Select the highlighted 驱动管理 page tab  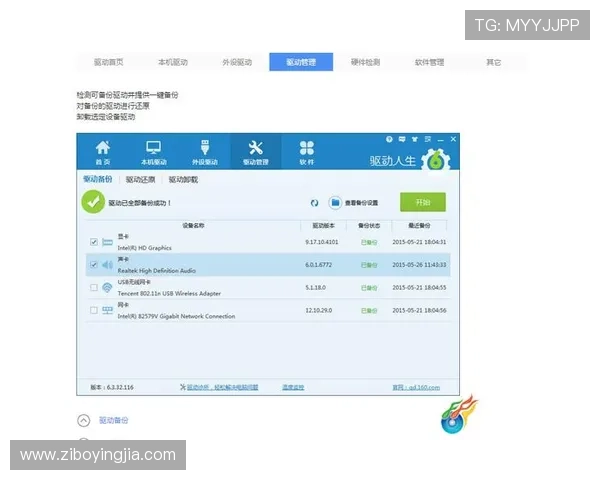[301, 62]
